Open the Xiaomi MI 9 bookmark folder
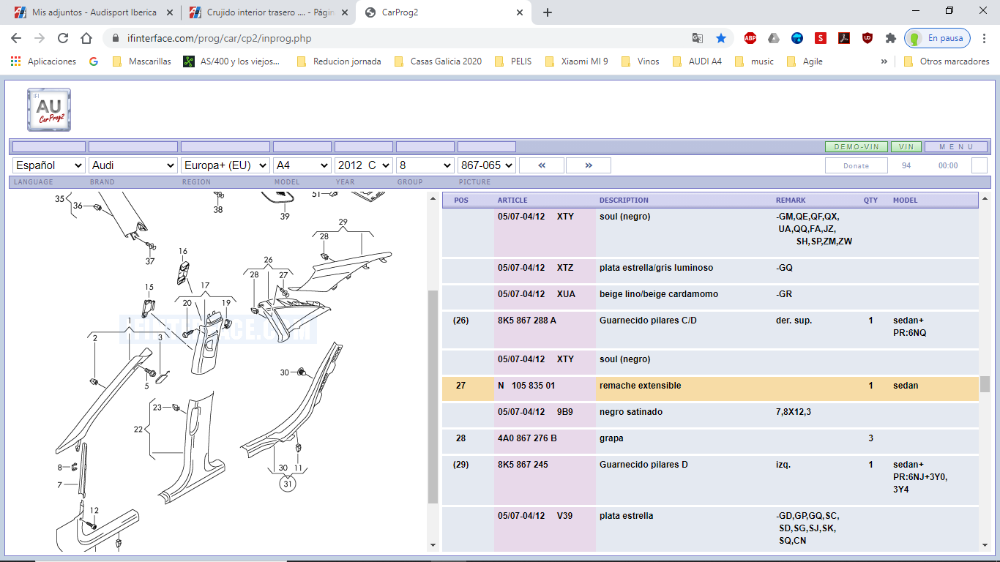1000x562 pixels. [x=577, y=61]
